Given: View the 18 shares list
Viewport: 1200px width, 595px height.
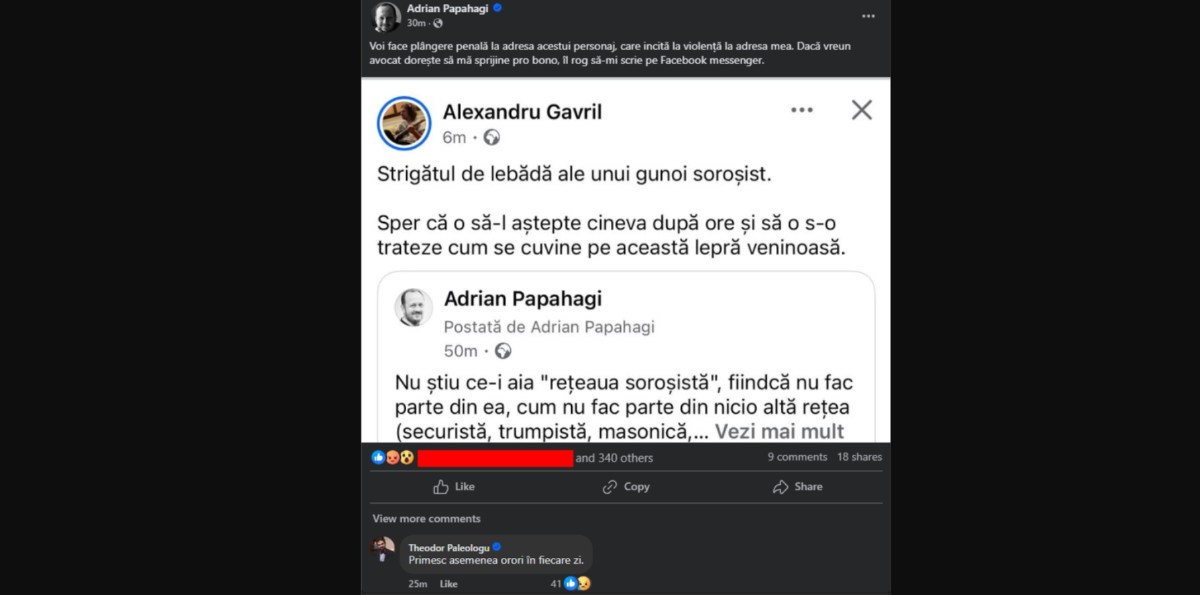Looking at the screenshot, I should pyautogui.click(x=859, y=457).
